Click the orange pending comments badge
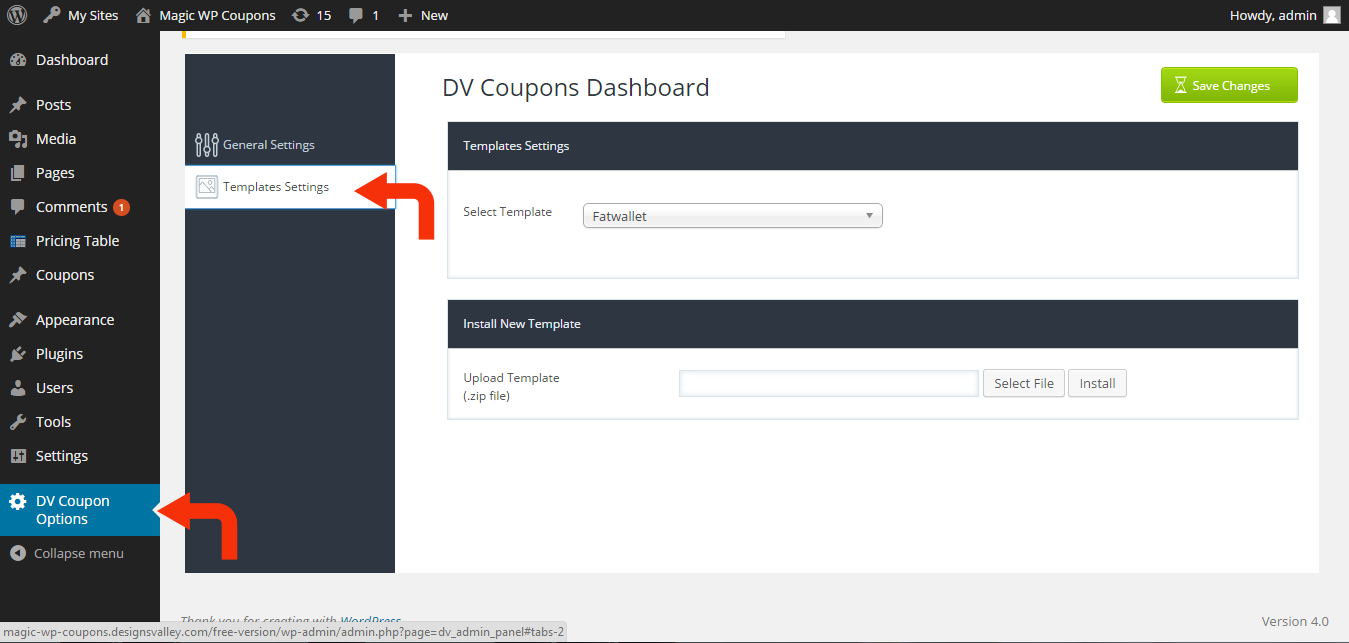 click(121, 208)
